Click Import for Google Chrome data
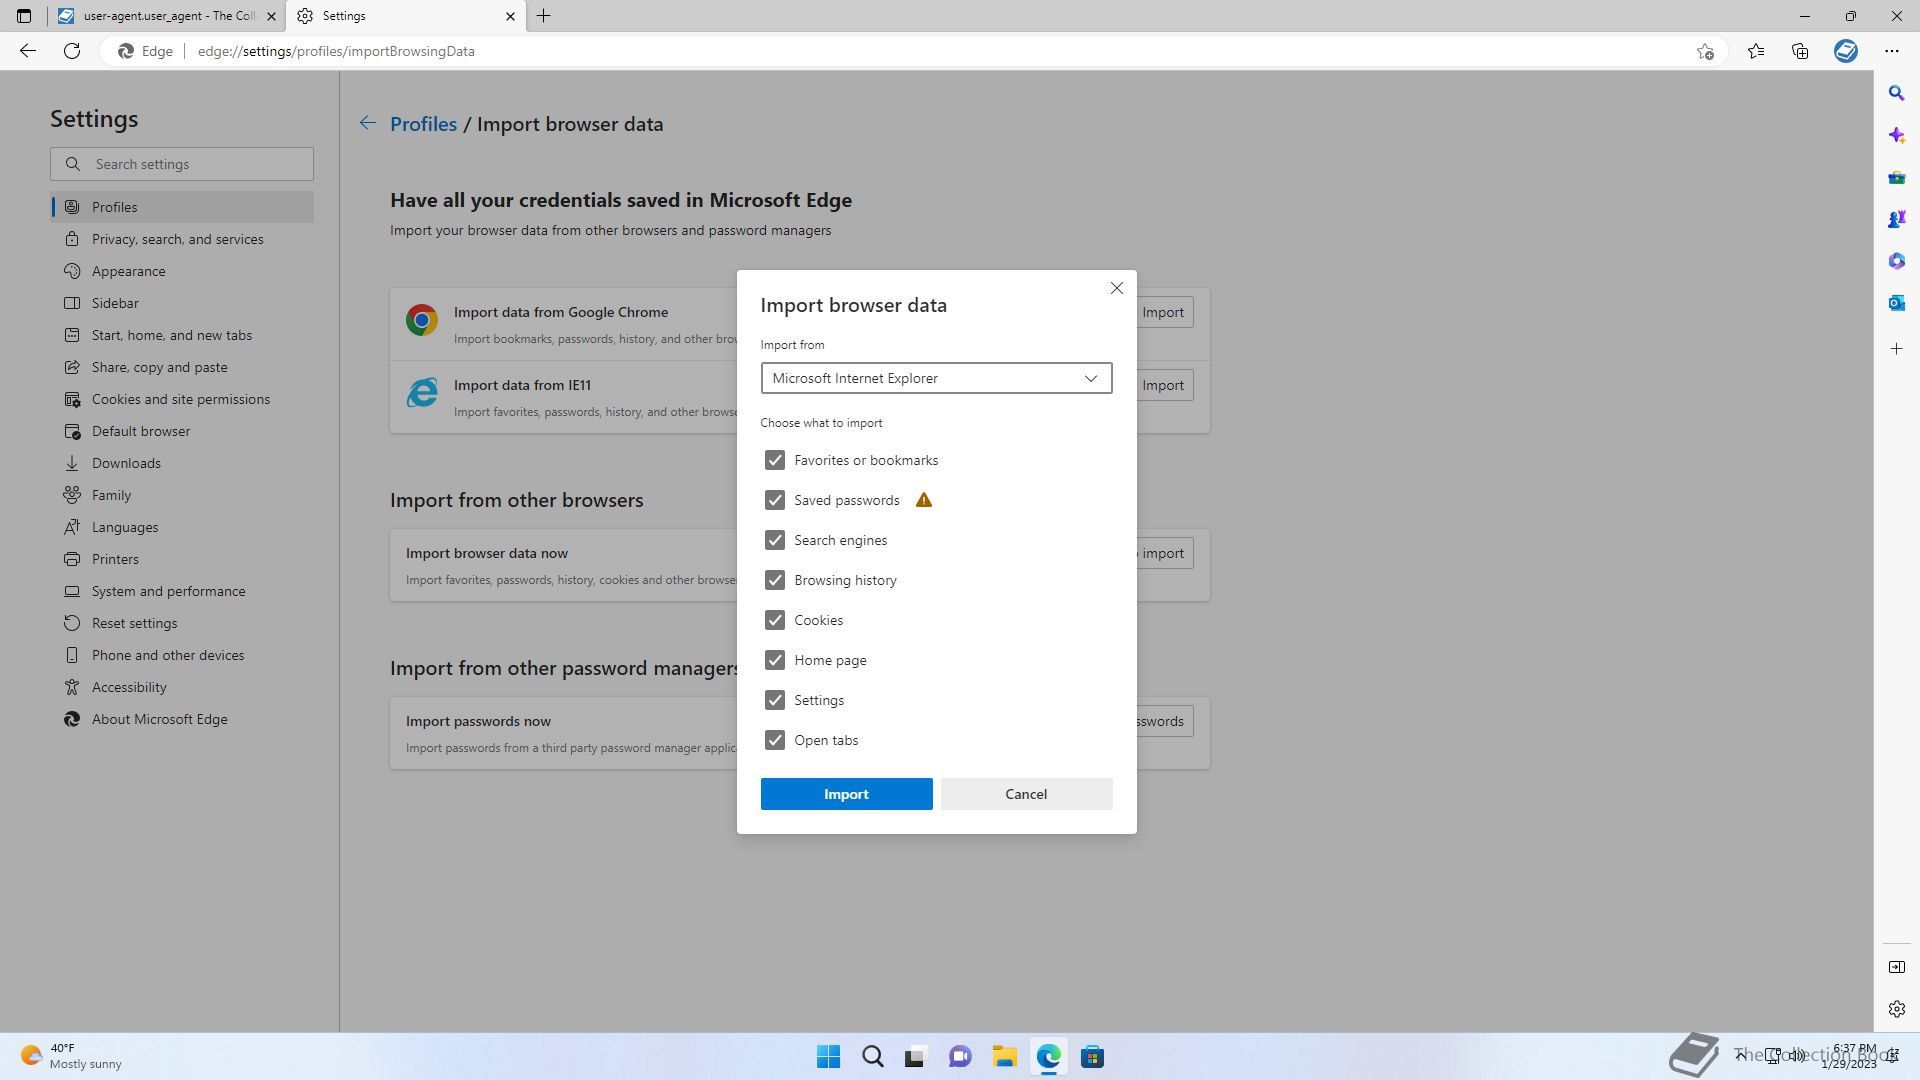1920x1080 pixels. pyautogui.click(x=1163, y=312)
